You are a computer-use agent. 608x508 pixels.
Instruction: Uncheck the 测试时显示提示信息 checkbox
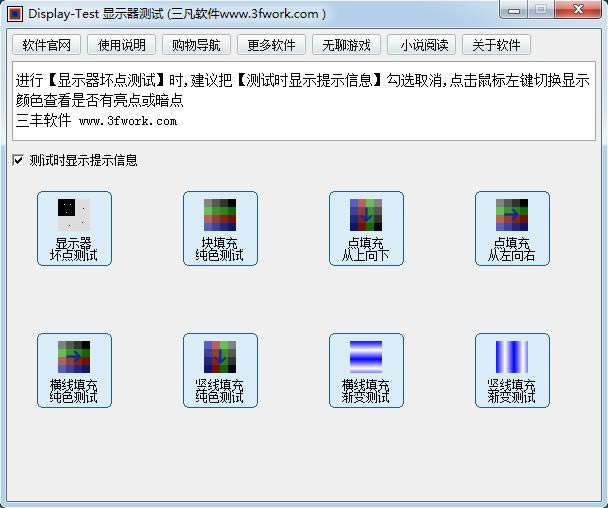pos(18,160)
